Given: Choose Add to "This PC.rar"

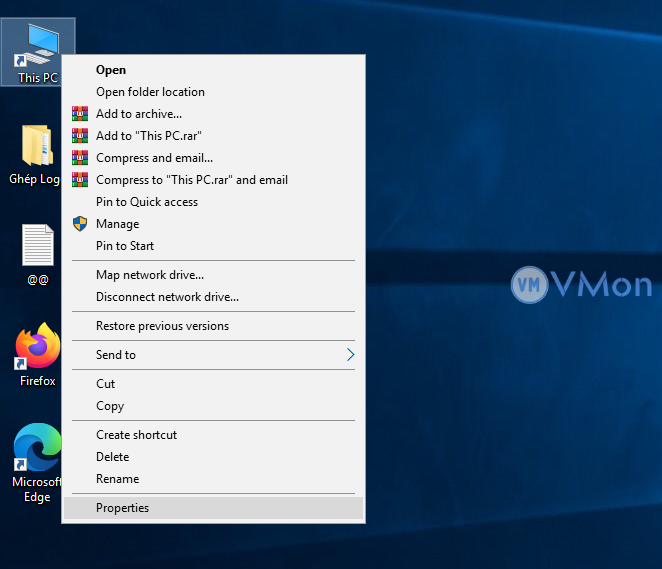Looking at the screenshot, I should click(x=149, y=136).
